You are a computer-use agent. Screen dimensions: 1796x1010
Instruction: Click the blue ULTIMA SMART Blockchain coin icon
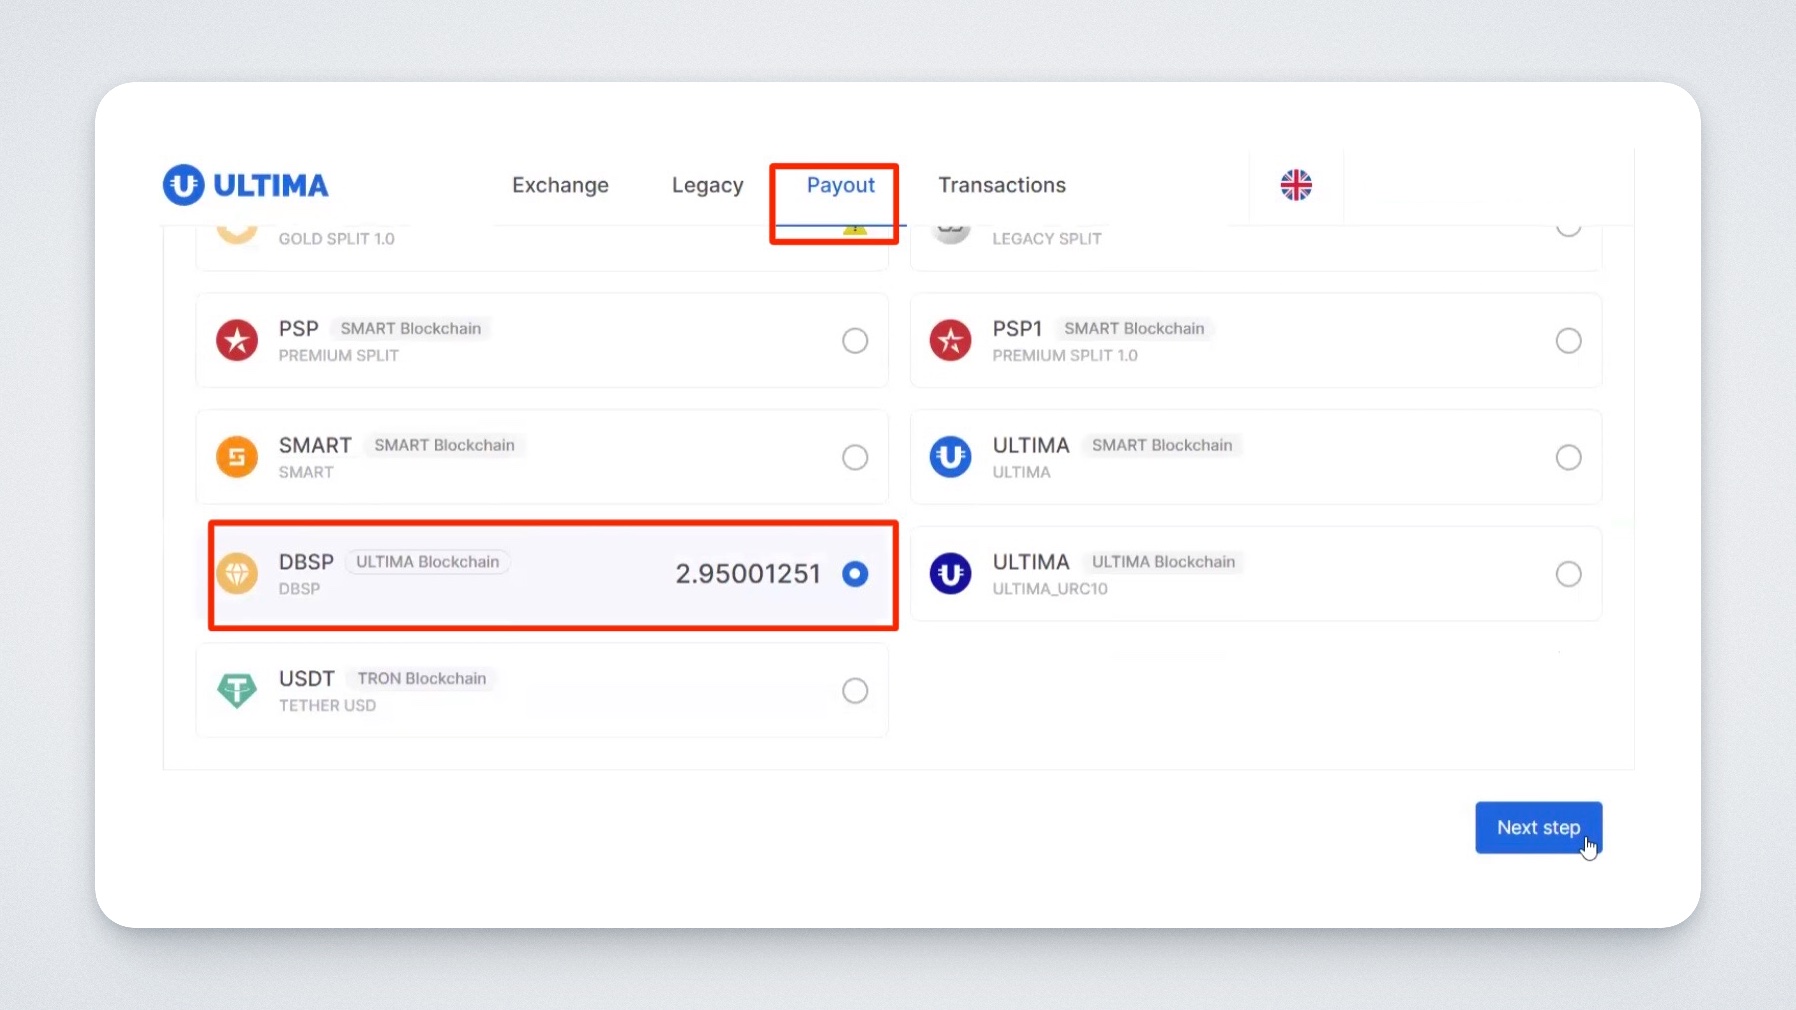pos(950,458)
